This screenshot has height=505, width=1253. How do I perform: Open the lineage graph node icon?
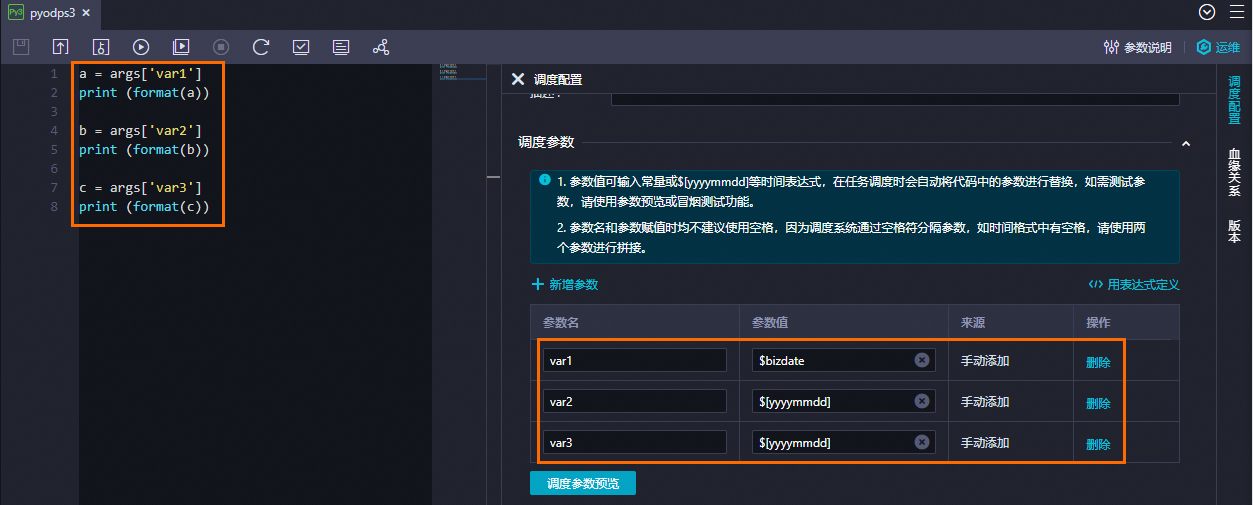[381, 47]
